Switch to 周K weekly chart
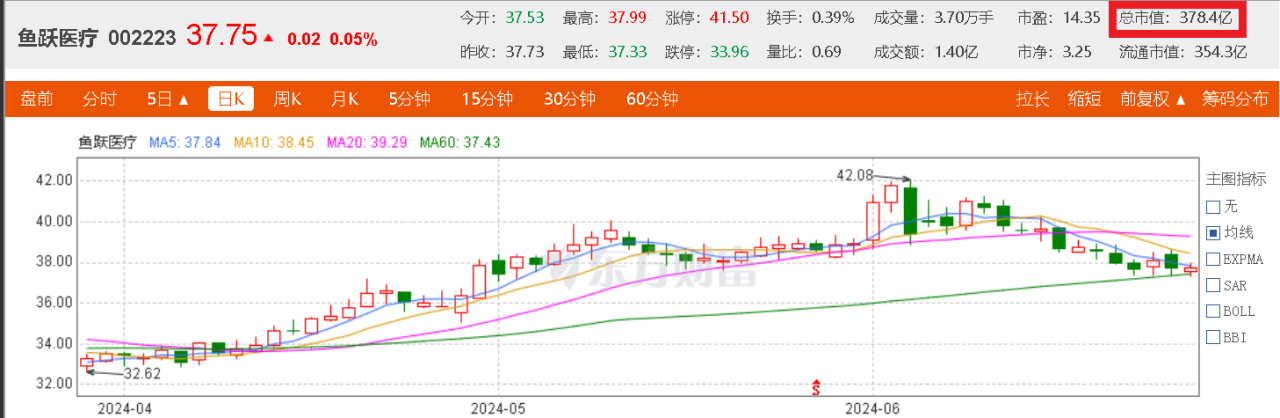The width and height of the screenshot is (1280, 418). point(288,99)
